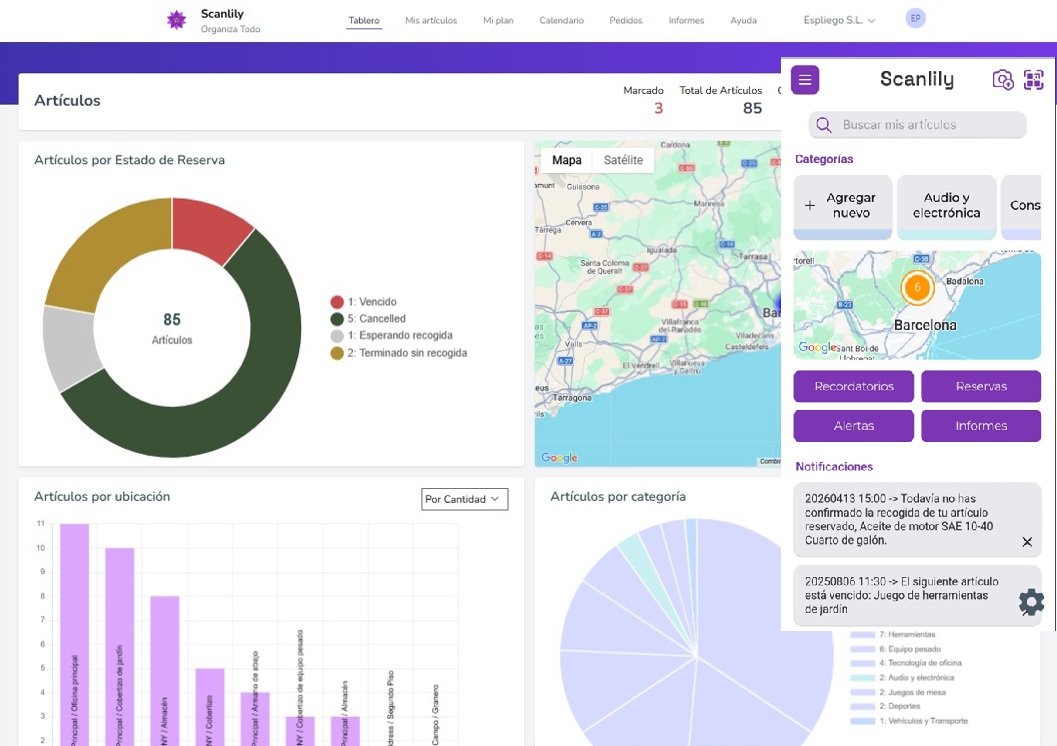1057x746 pixels.
Task: Select the Mapa view tab
Action: tap(566, 160)
